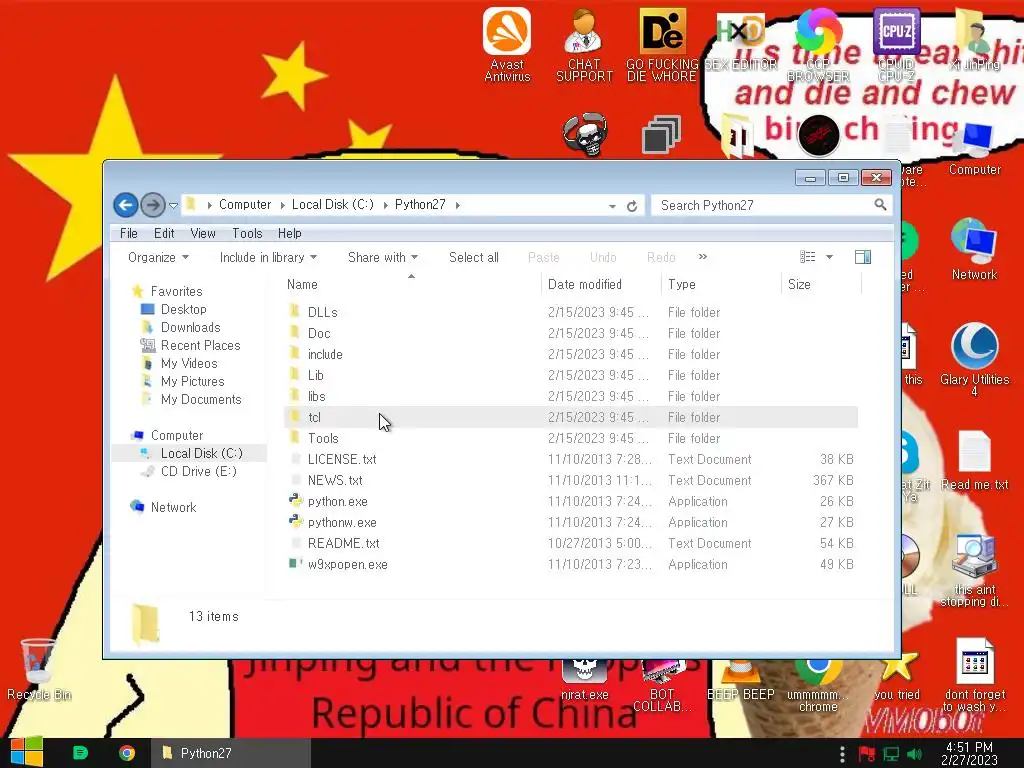Refresh the Python27 folder view
This screenshot has width=1024, height=768.
point(632,206)
